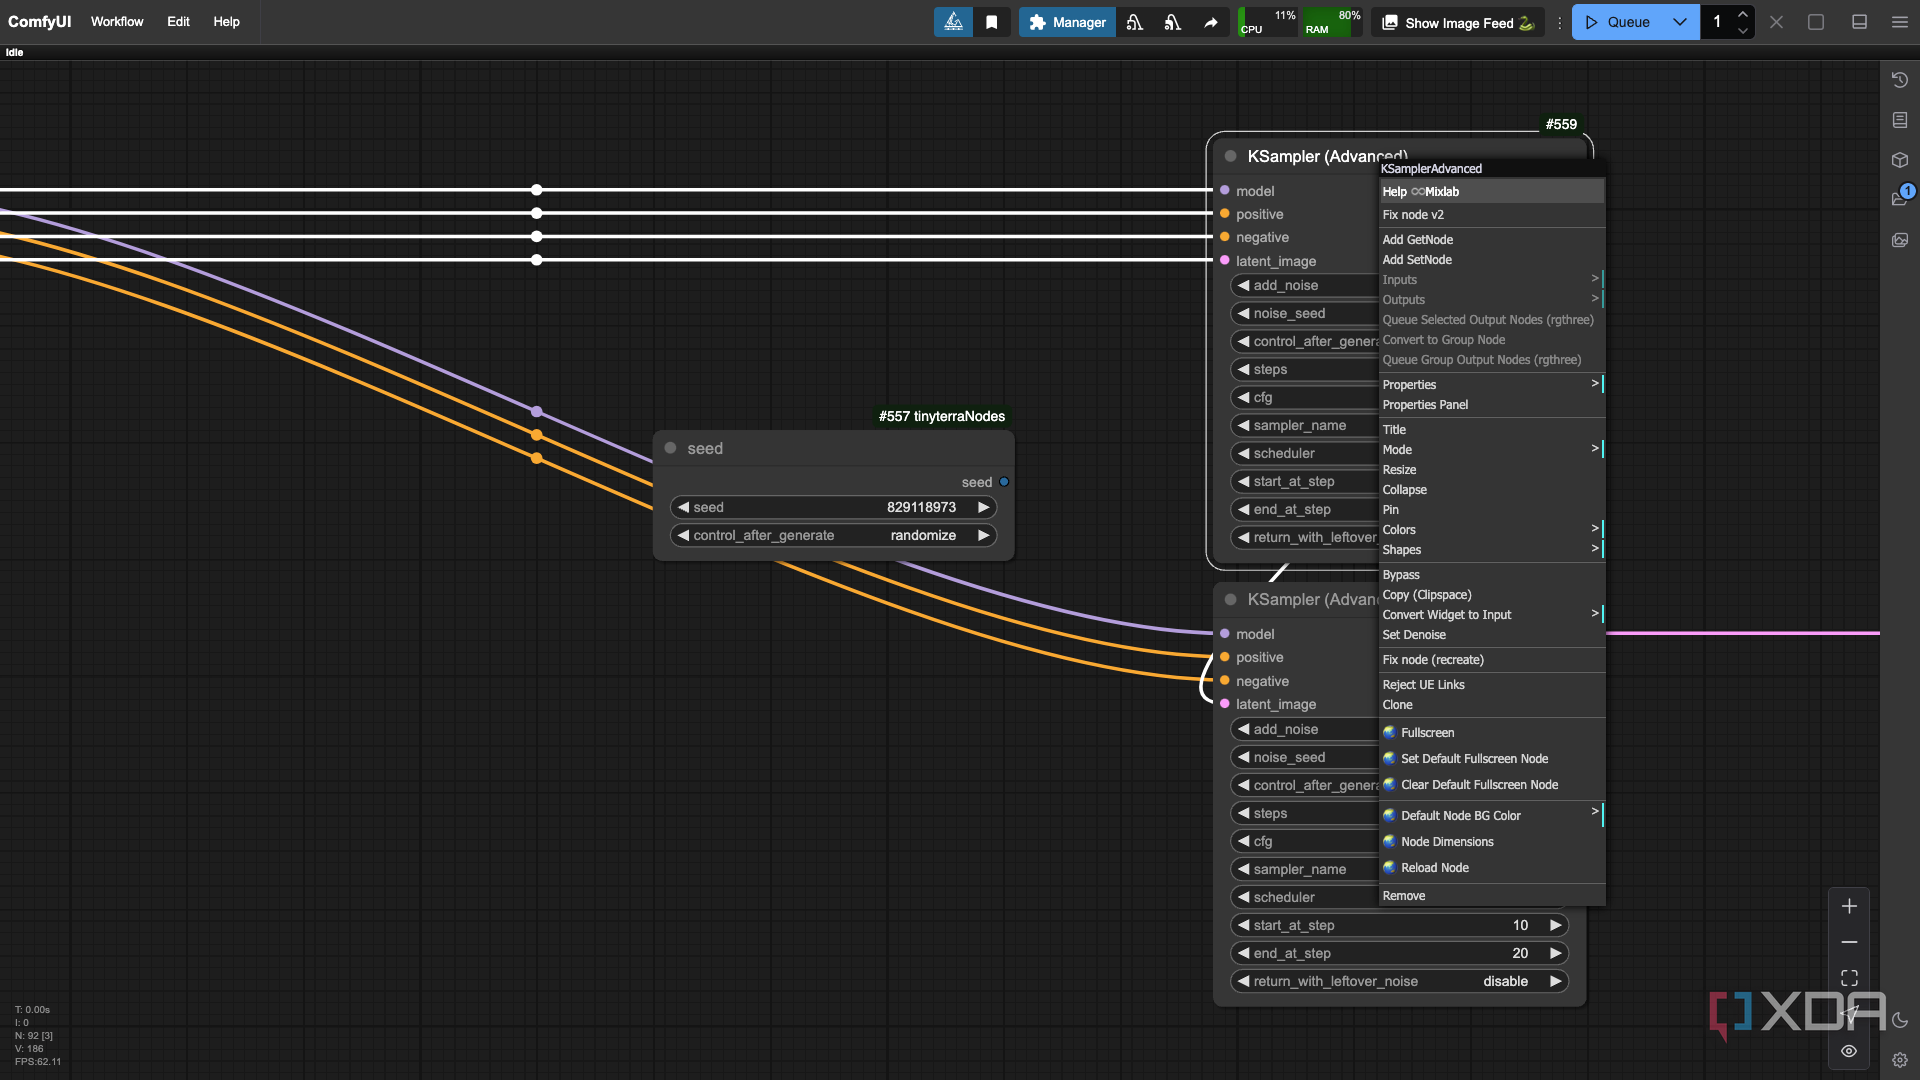Open the Edit menu

[178, 22]
